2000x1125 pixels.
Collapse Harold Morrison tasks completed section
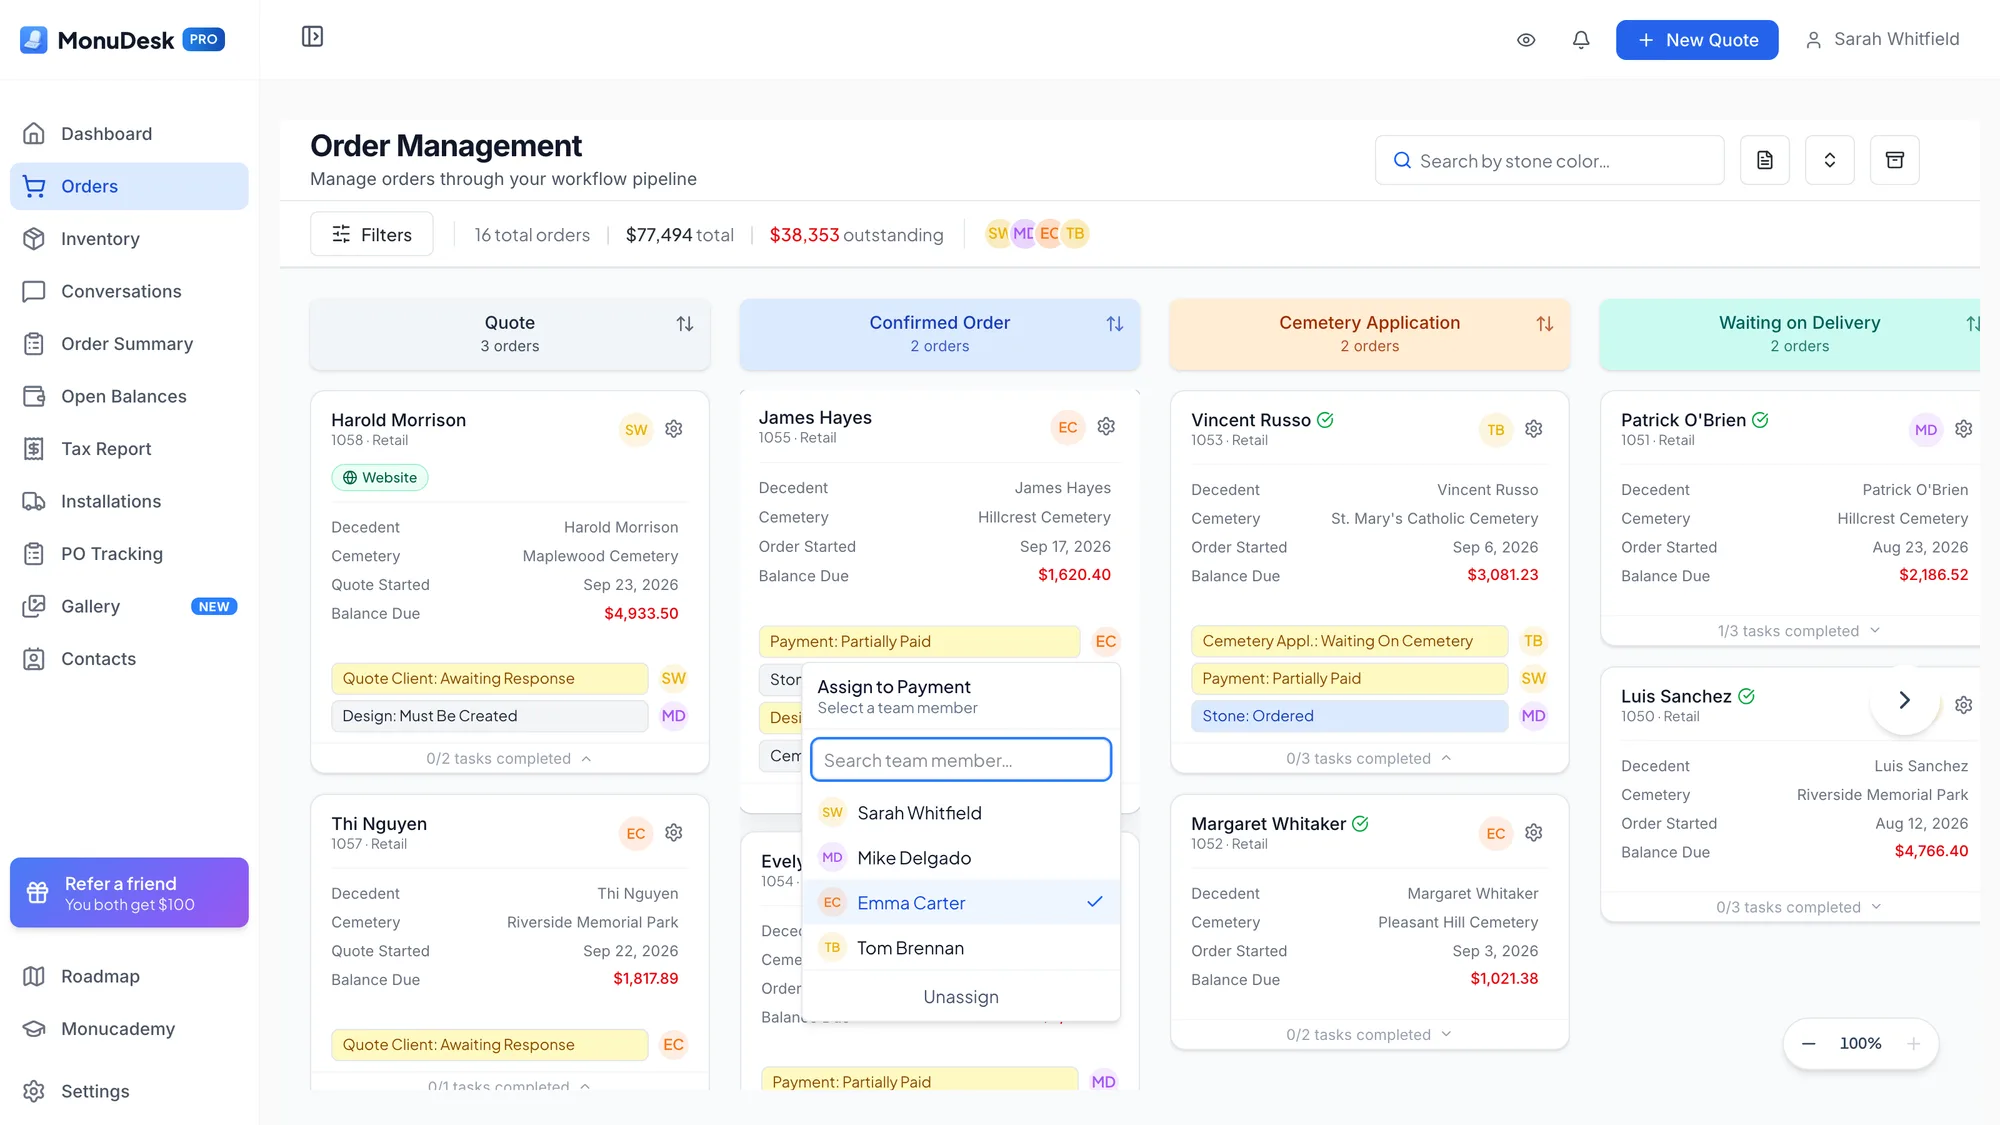(509, 759)
